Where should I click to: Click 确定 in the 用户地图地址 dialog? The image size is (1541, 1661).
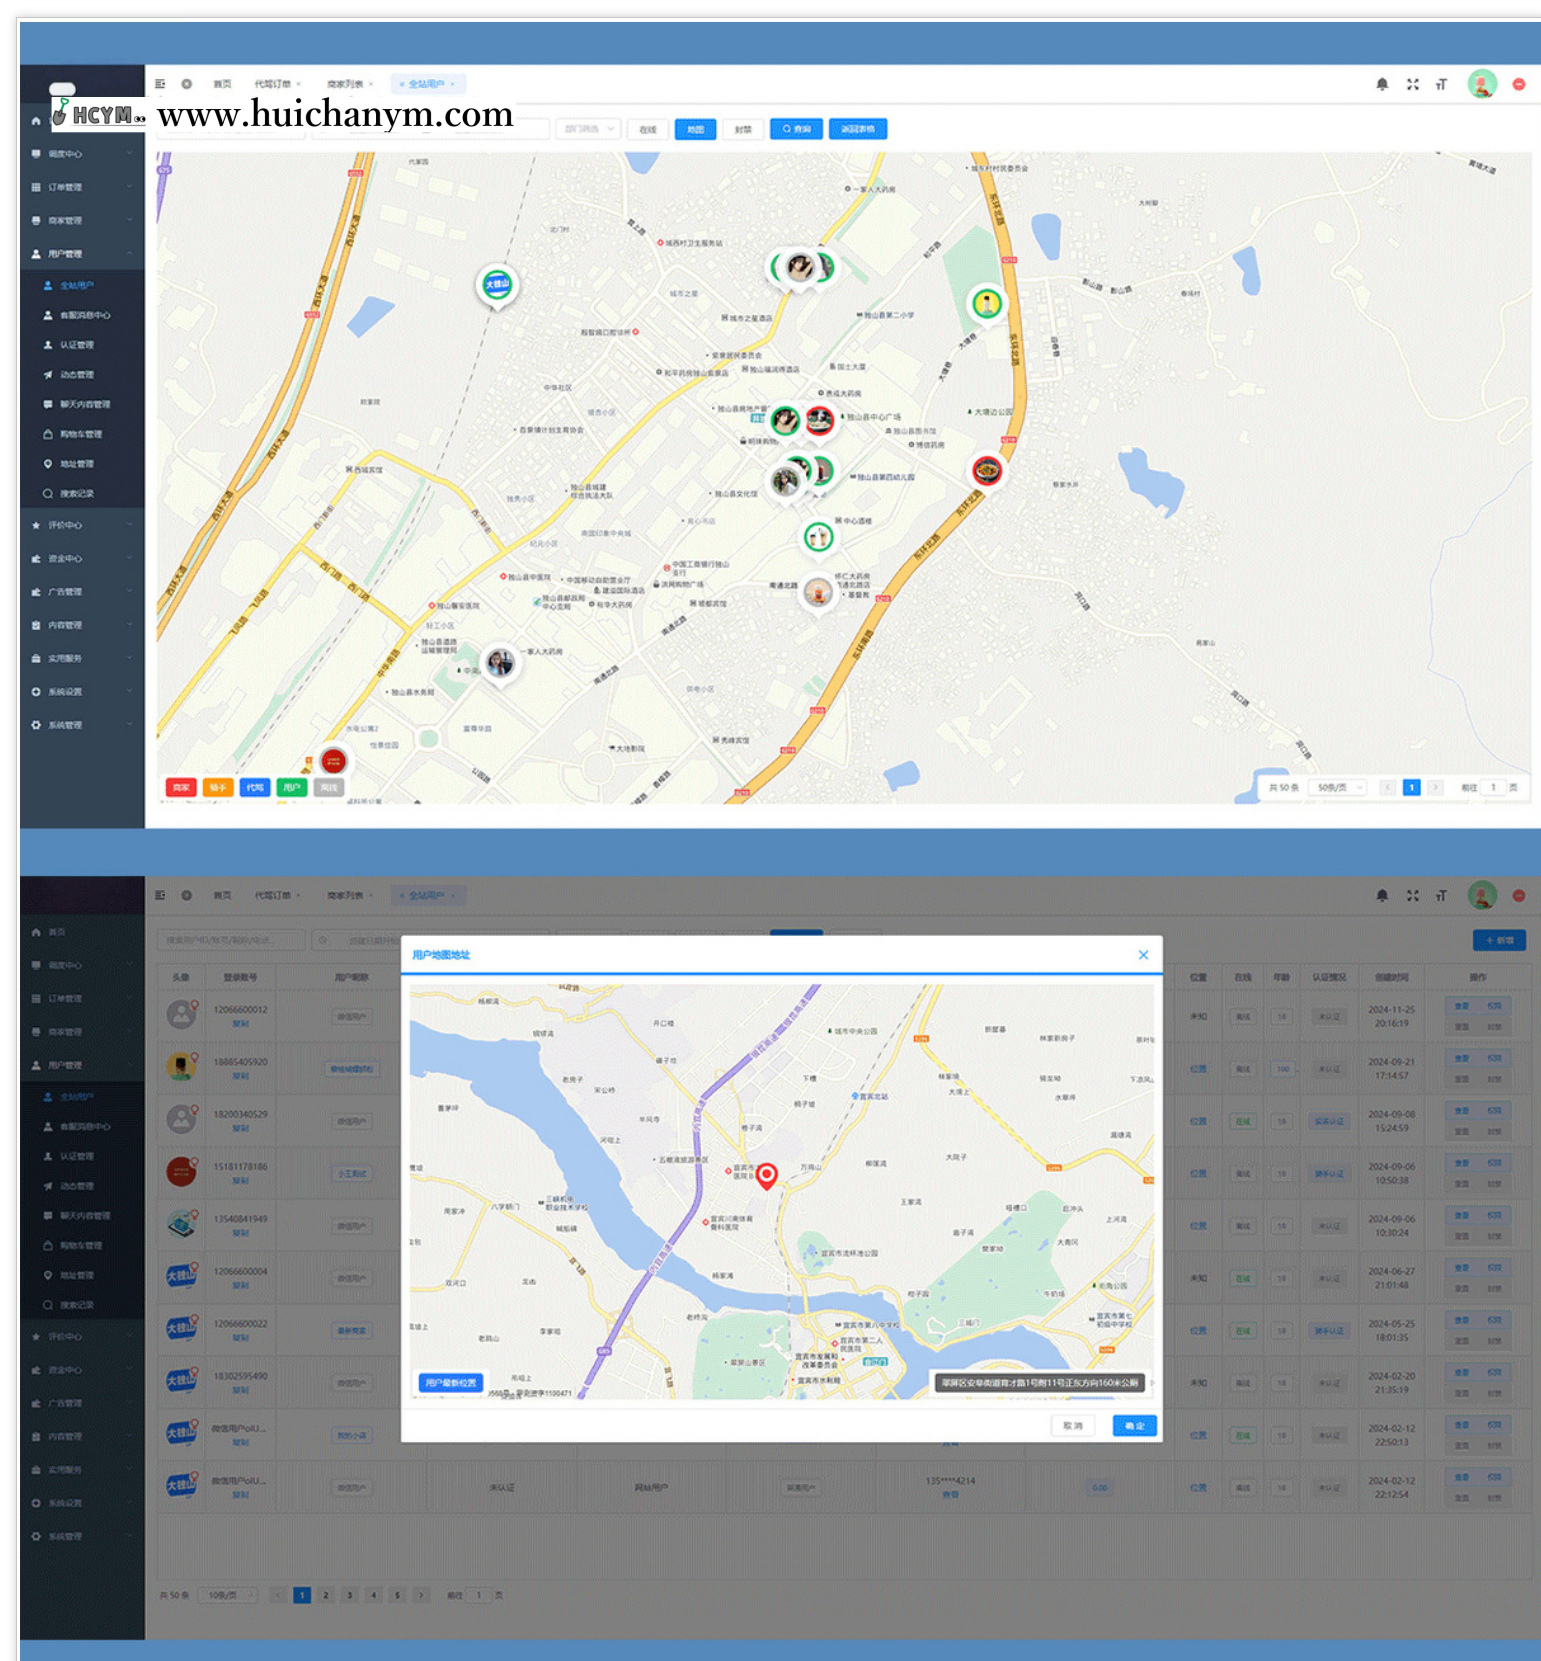pyautogui.click(x=1134, y=1426)
